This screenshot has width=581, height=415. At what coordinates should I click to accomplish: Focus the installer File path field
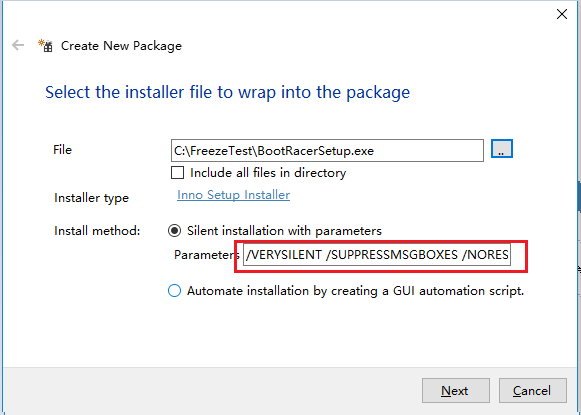pos(327,150)
